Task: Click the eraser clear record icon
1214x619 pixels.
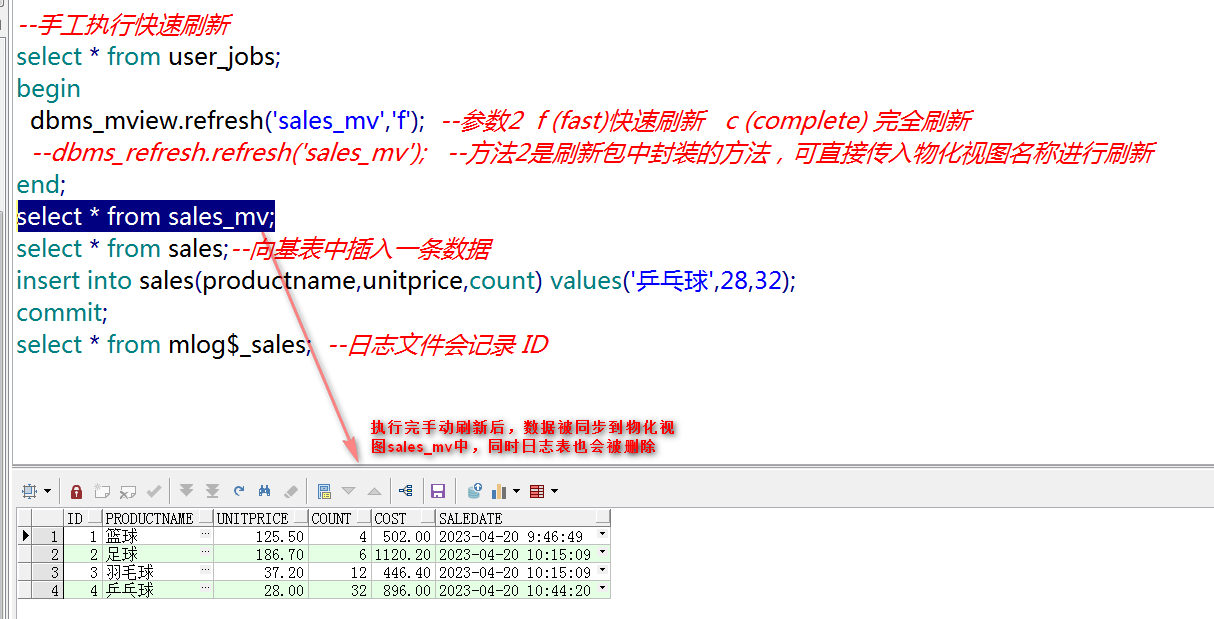Action: pos(291,491)
